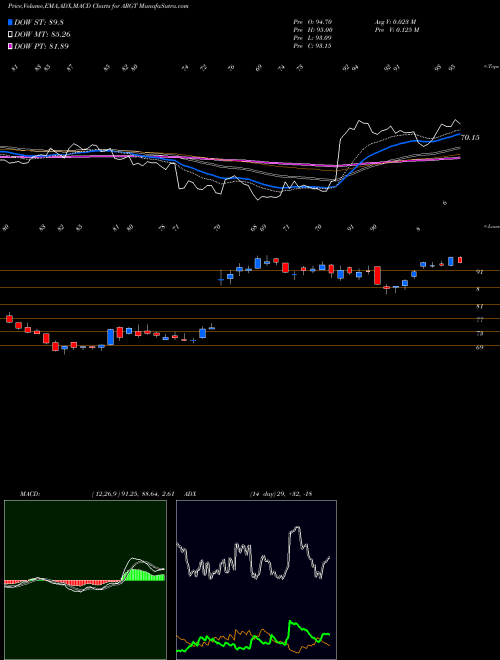Click the 77 price level label
Viewport: 500px width, 660px height.
pos(479,320)
